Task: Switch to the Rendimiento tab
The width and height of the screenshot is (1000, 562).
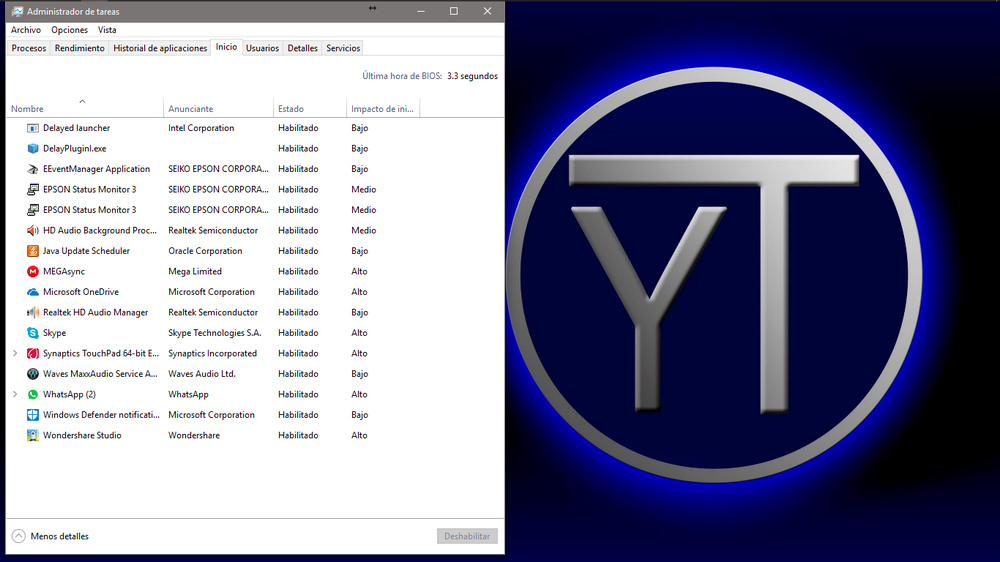Action: [x=80, y=48]
